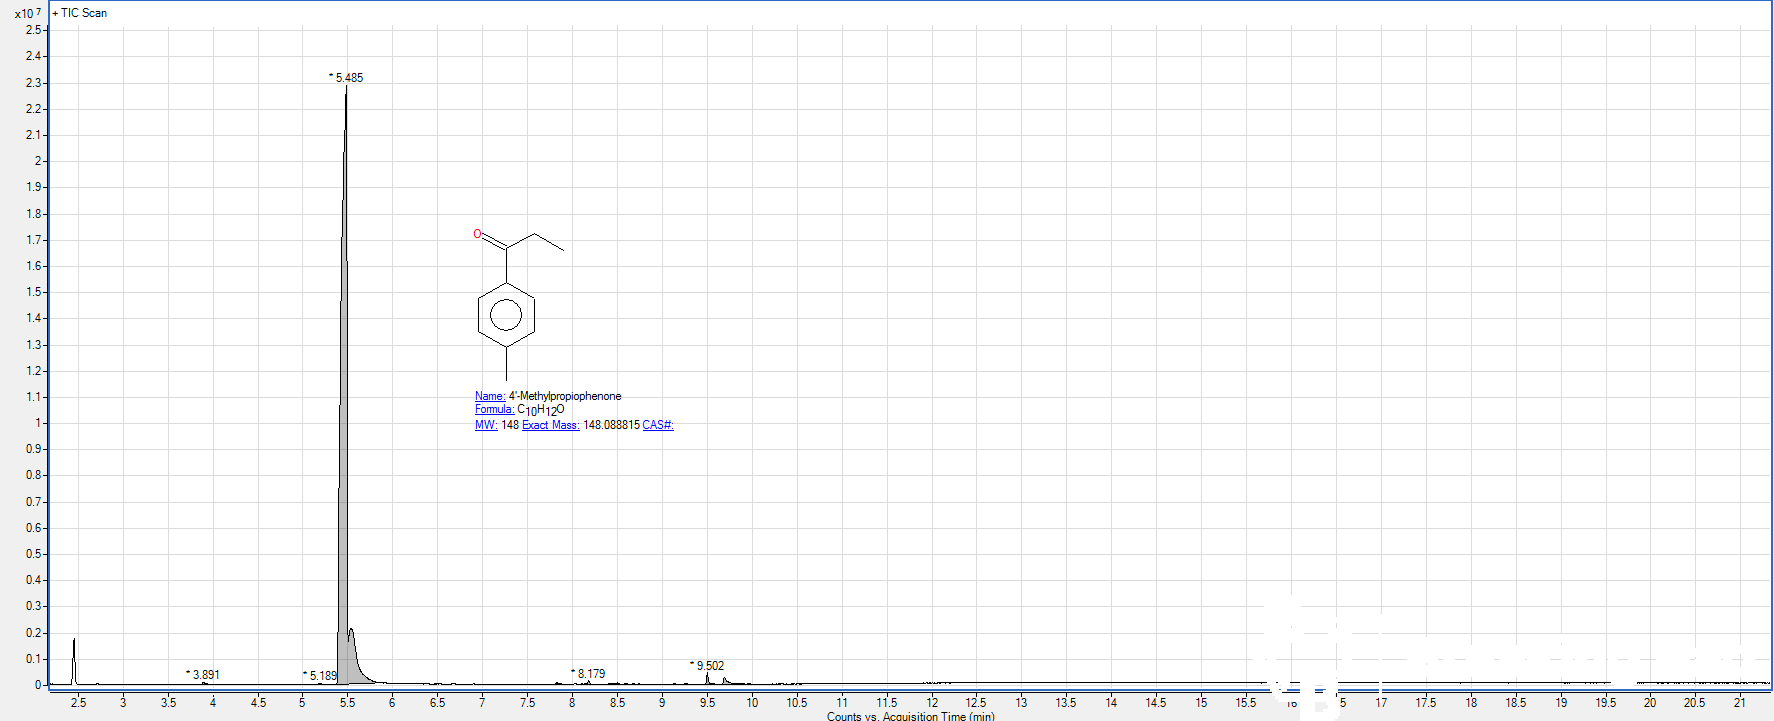Click the 4'-Methylpropiophenone compound name text
This screenshot has width=1774, height=721.
coord(565,396)
